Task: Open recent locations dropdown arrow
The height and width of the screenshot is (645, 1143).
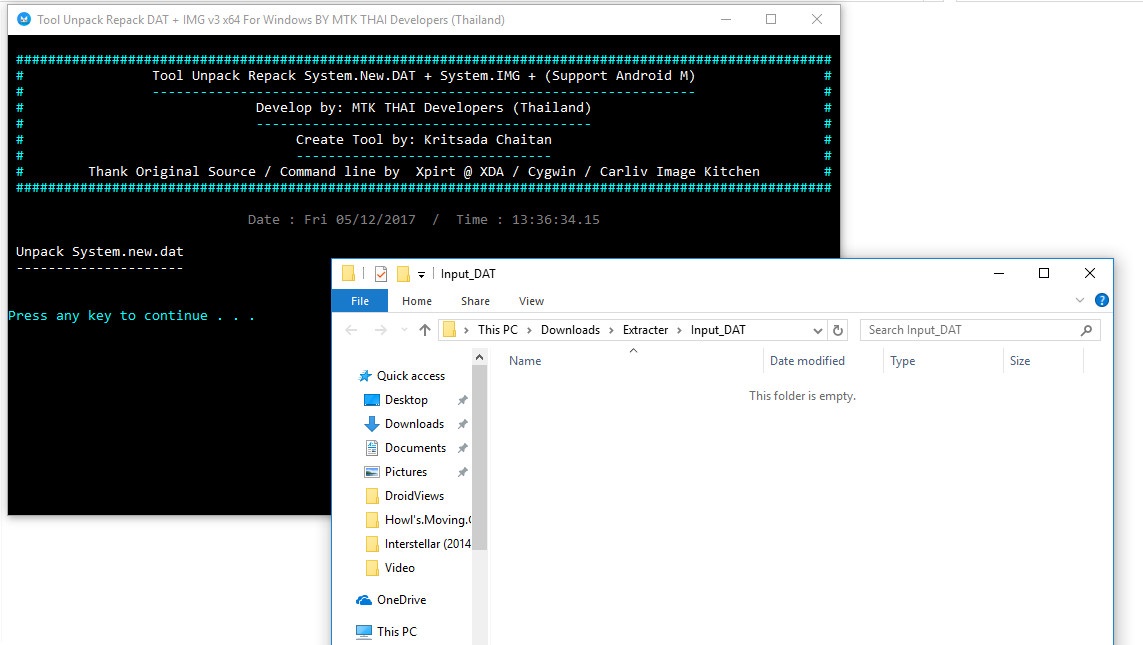Action: [404, 330]
